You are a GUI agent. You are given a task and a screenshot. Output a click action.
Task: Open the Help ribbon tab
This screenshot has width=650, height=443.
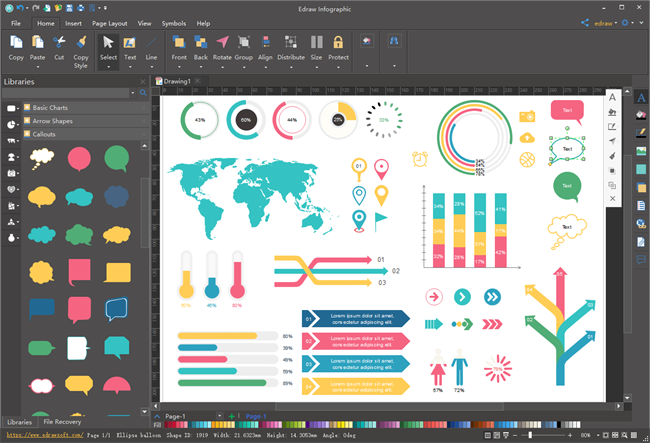pyautogui.click(x=203, y=23)
